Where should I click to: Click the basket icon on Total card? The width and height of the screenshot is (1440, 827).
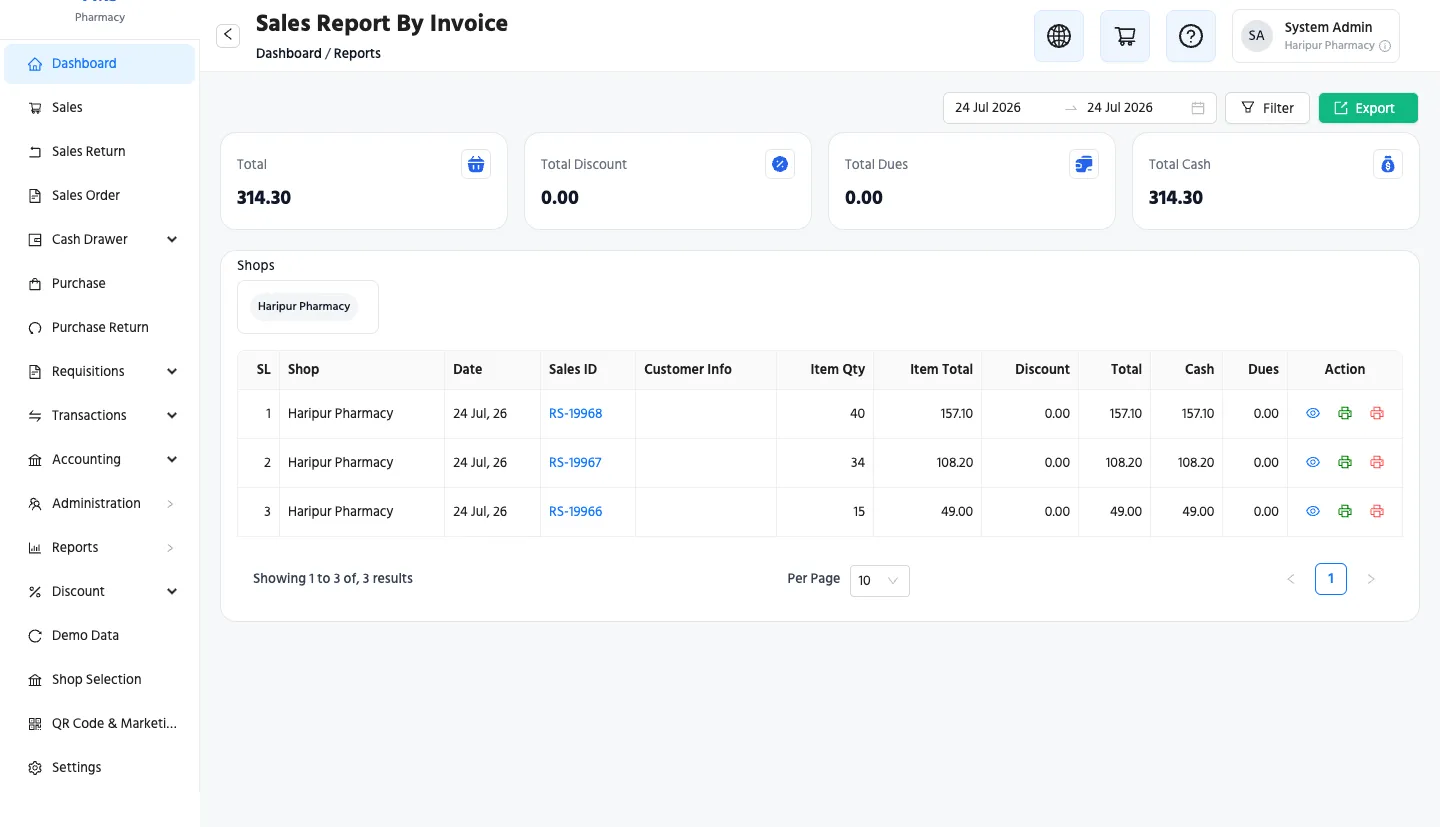(476, 164)
